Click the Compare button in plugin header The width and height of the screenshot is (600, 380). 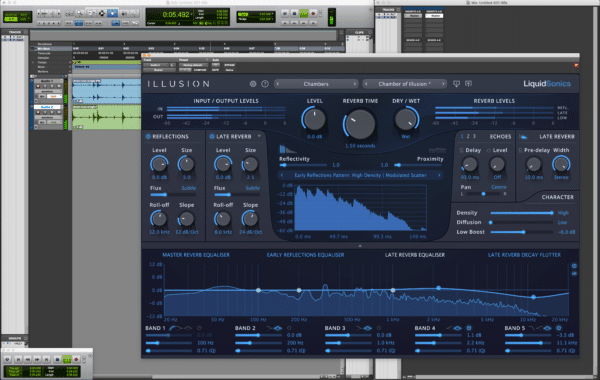tap(200, 70)
